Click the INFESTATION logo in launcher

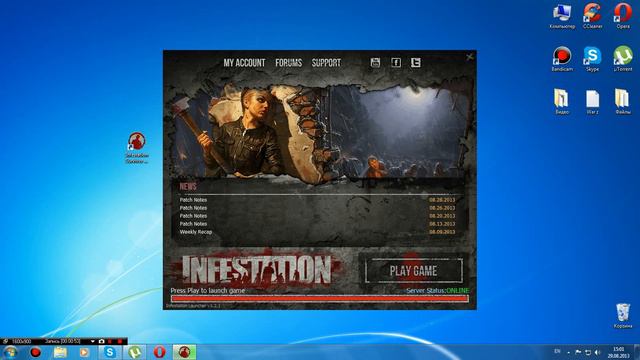click(256, 270)
